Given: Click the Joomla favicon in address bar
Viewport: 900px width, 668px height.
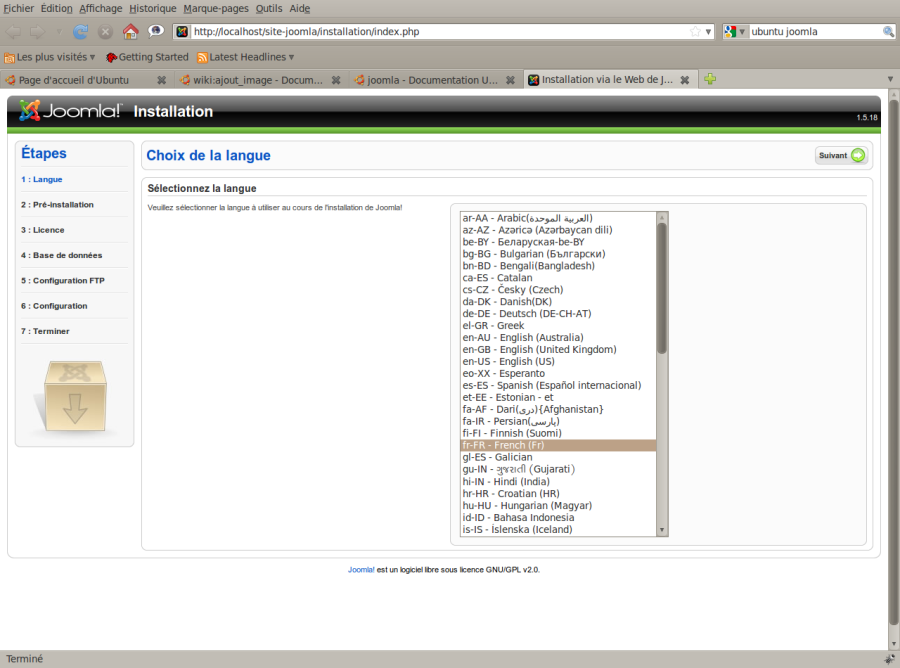Looking at the screenshot, I should coord(182,32).
